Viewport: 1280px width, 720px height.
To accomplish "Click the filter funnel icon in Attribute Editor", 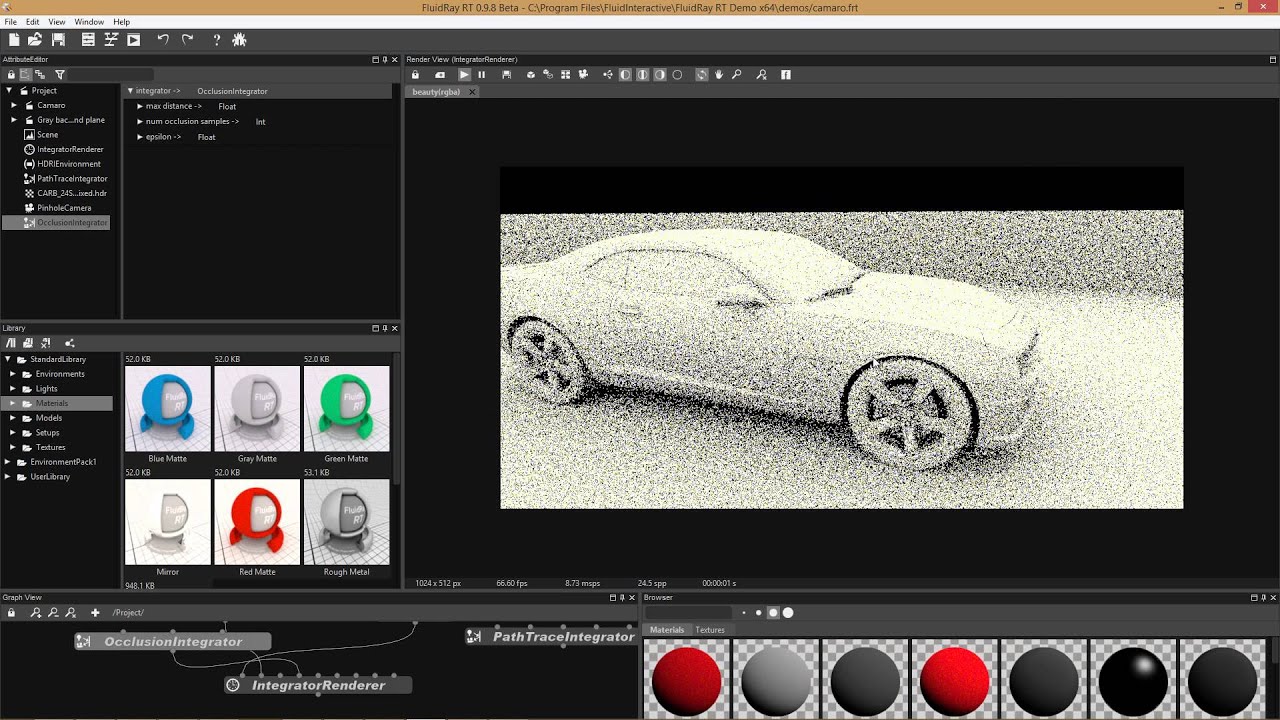I will click(59, 75).
